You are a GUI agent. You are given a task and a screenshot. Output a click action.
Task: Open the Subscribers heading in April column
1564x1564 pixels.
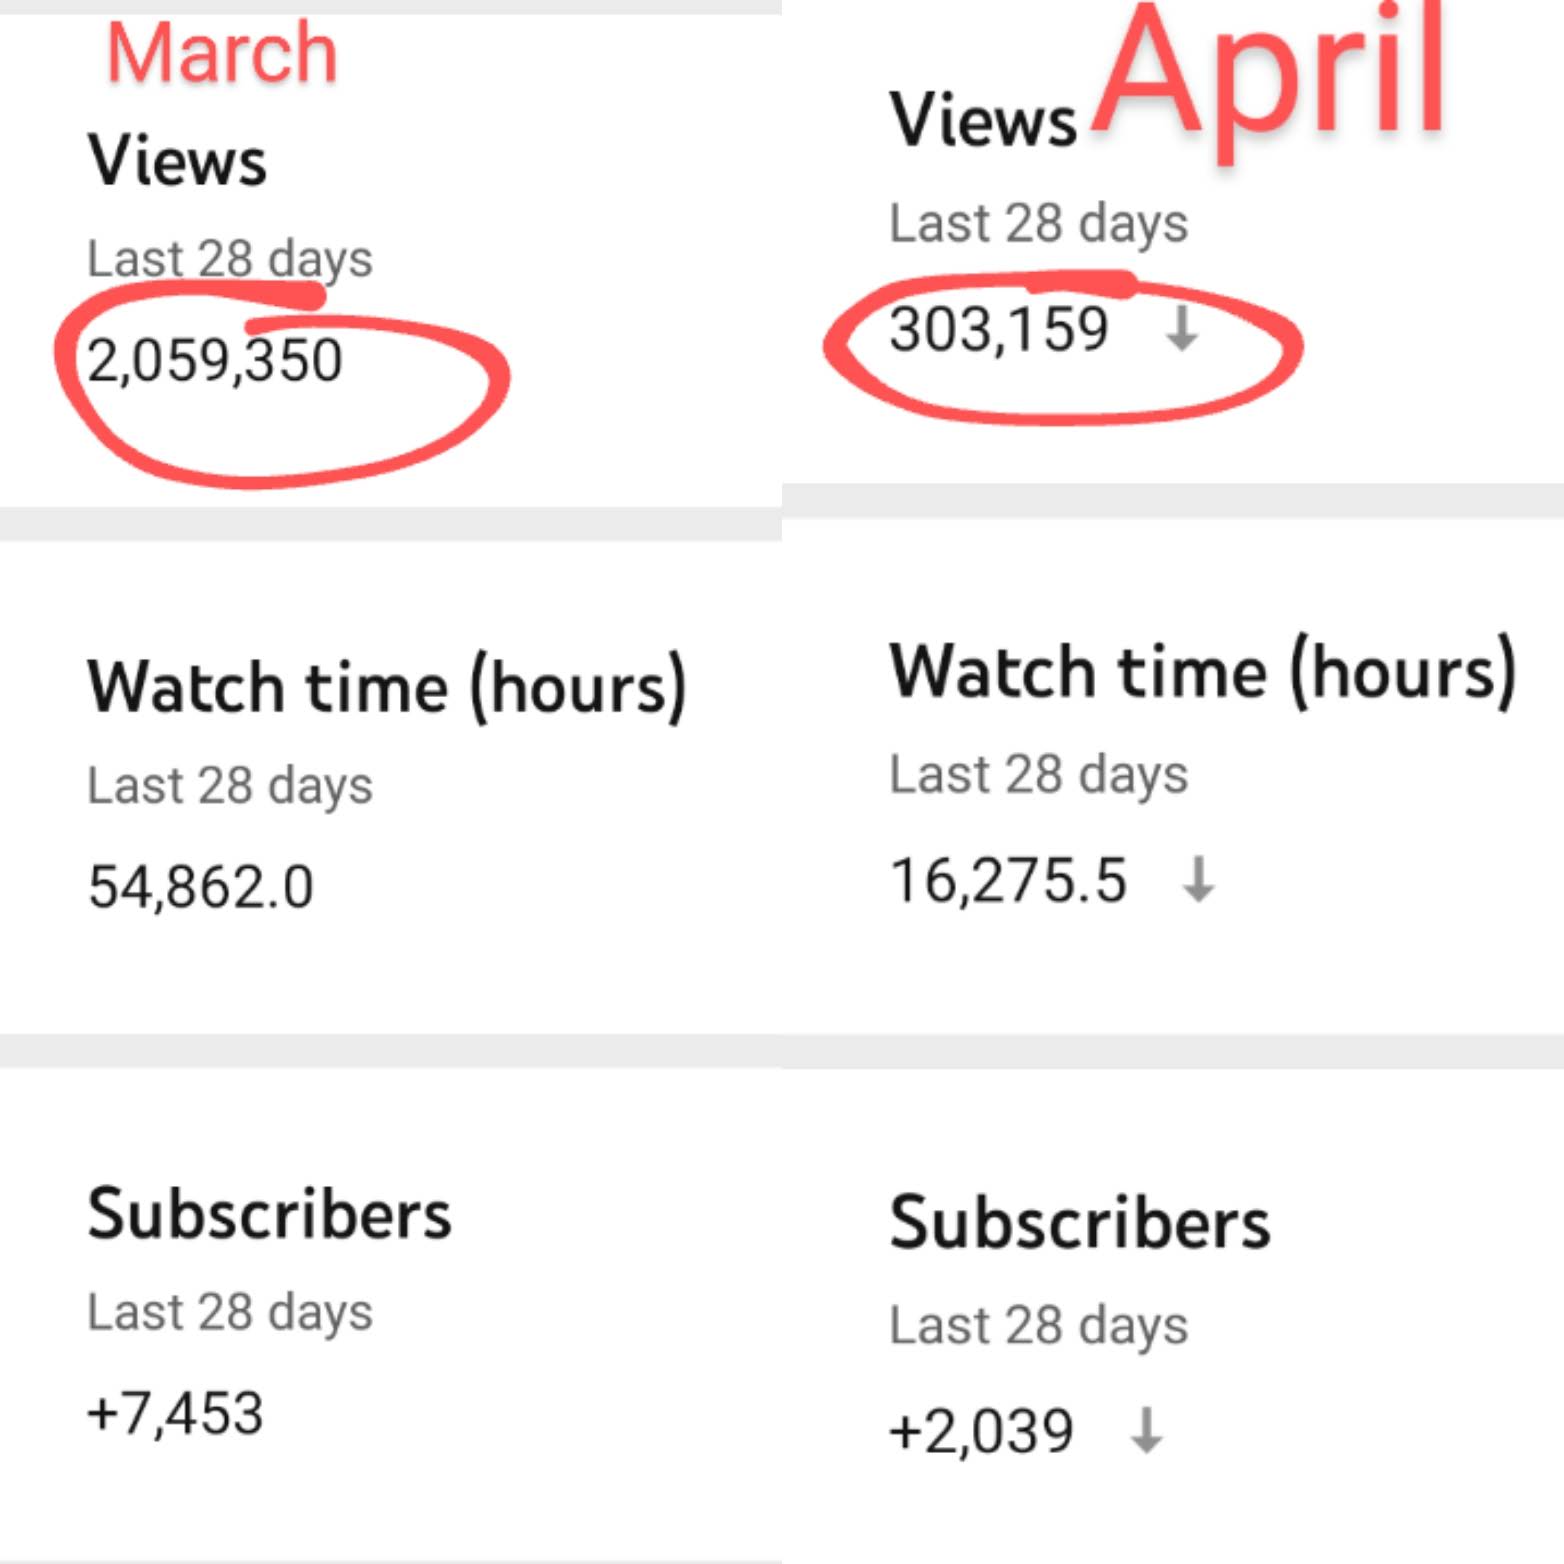tap(1080, 1223)
